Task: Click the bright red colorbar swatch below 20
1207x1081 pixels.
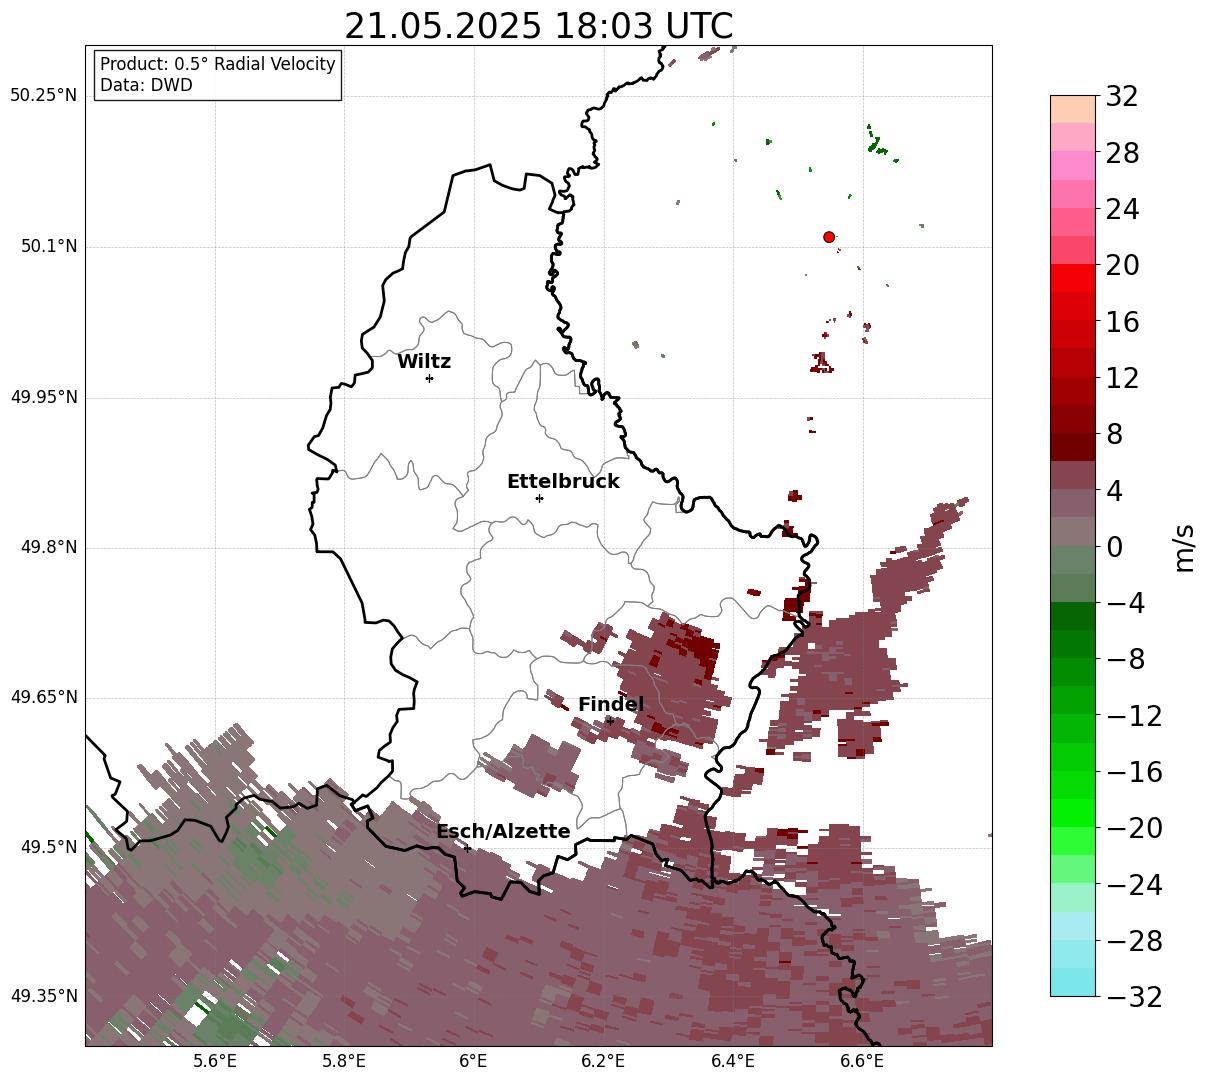Action: pos(1073,278)
